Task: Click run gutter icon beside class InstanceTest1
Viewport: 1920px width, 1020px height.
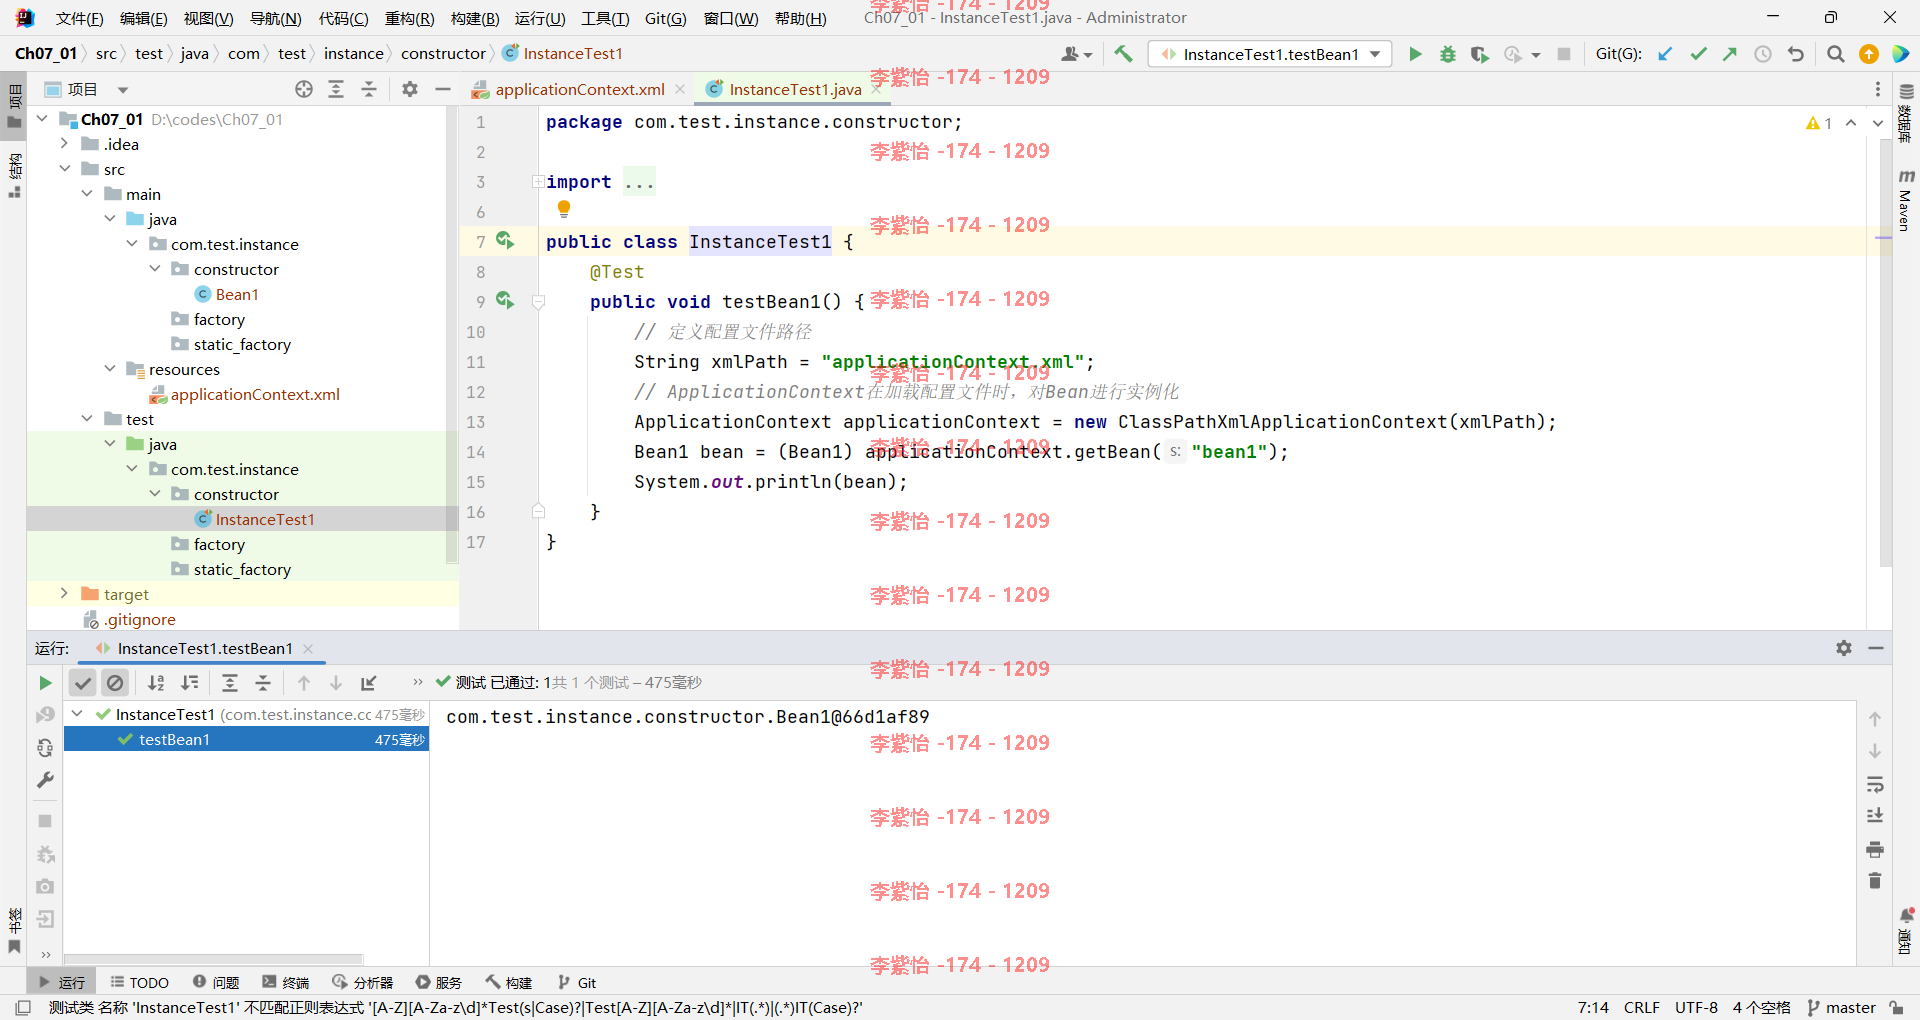Action: (x=505, y=240)
